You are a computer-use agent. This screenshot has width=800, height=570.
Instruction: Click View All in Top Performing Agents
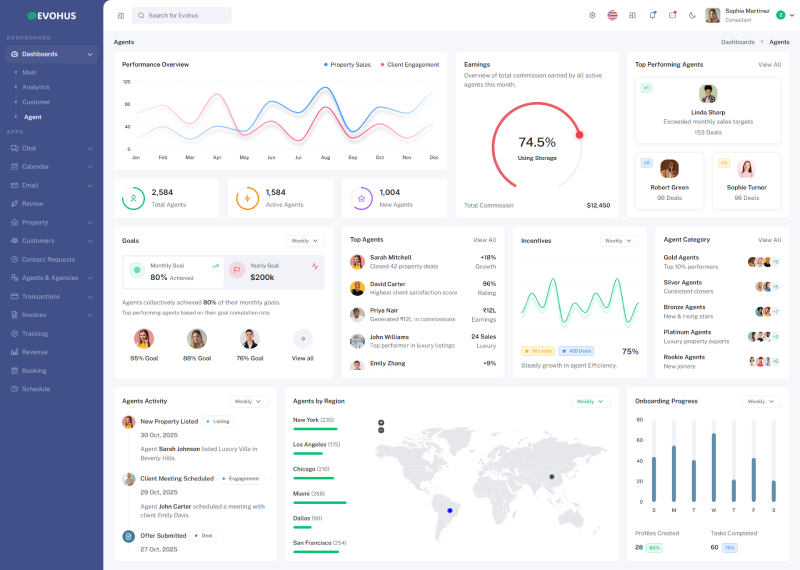pyautogui.click(x=769, y=64)
